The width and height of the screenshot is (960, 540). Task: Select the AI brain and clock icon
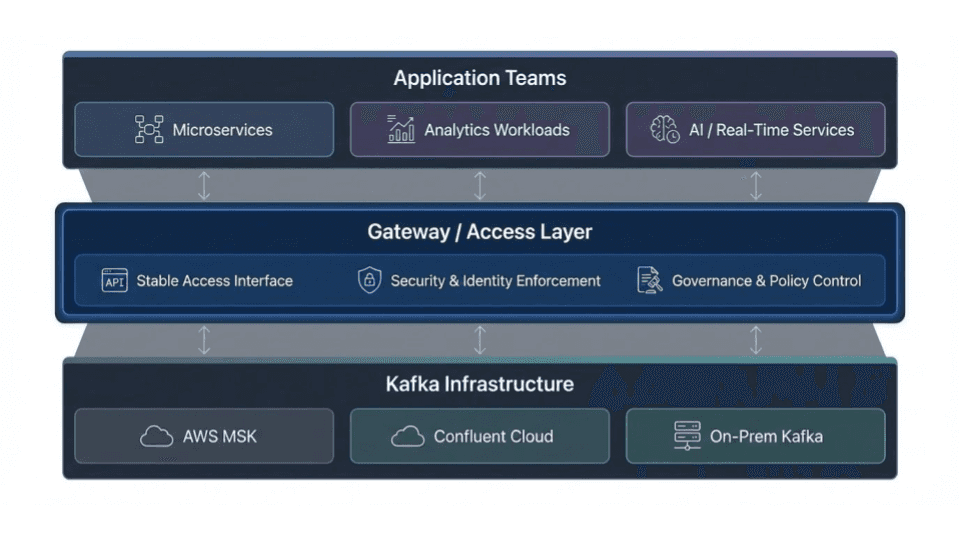tap(665, 130)
